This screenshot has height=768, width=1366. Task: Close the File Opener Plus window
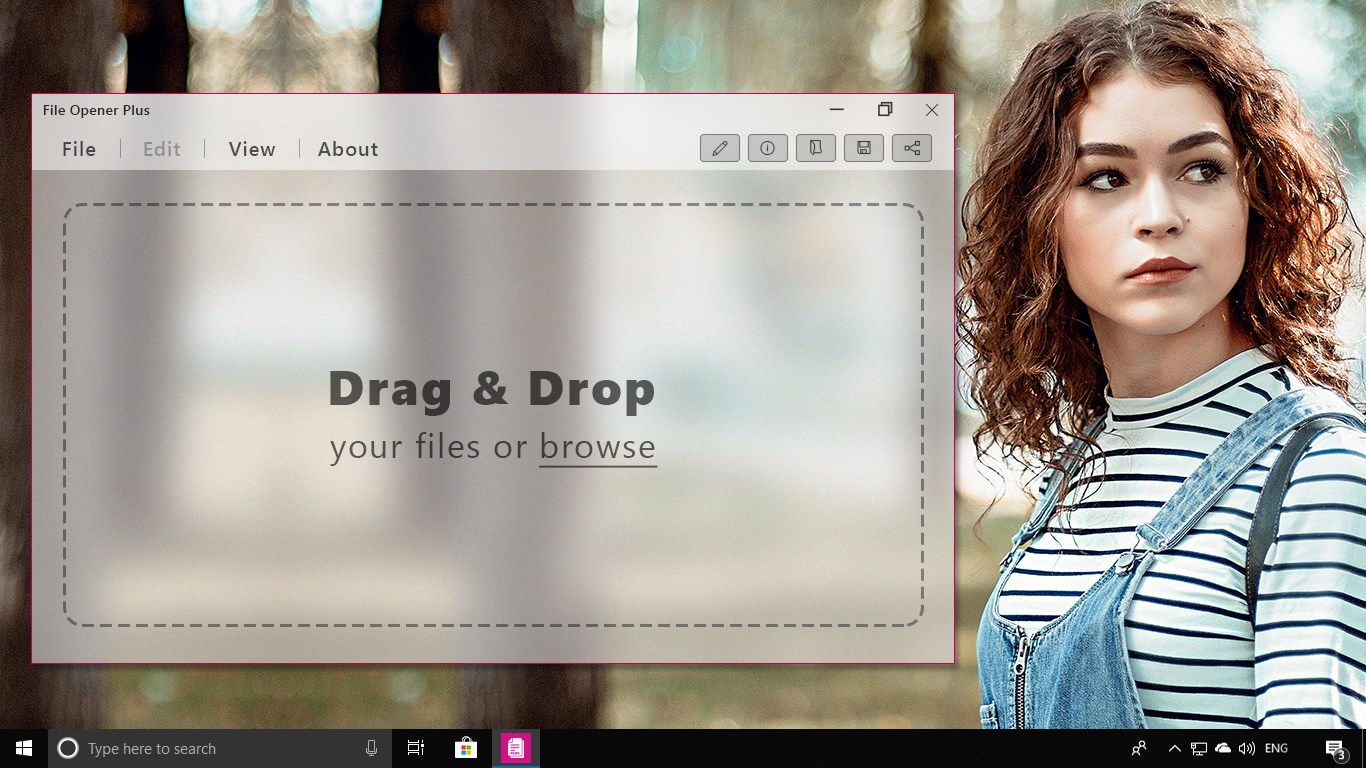pyautogui.click(x=932, y=110)
